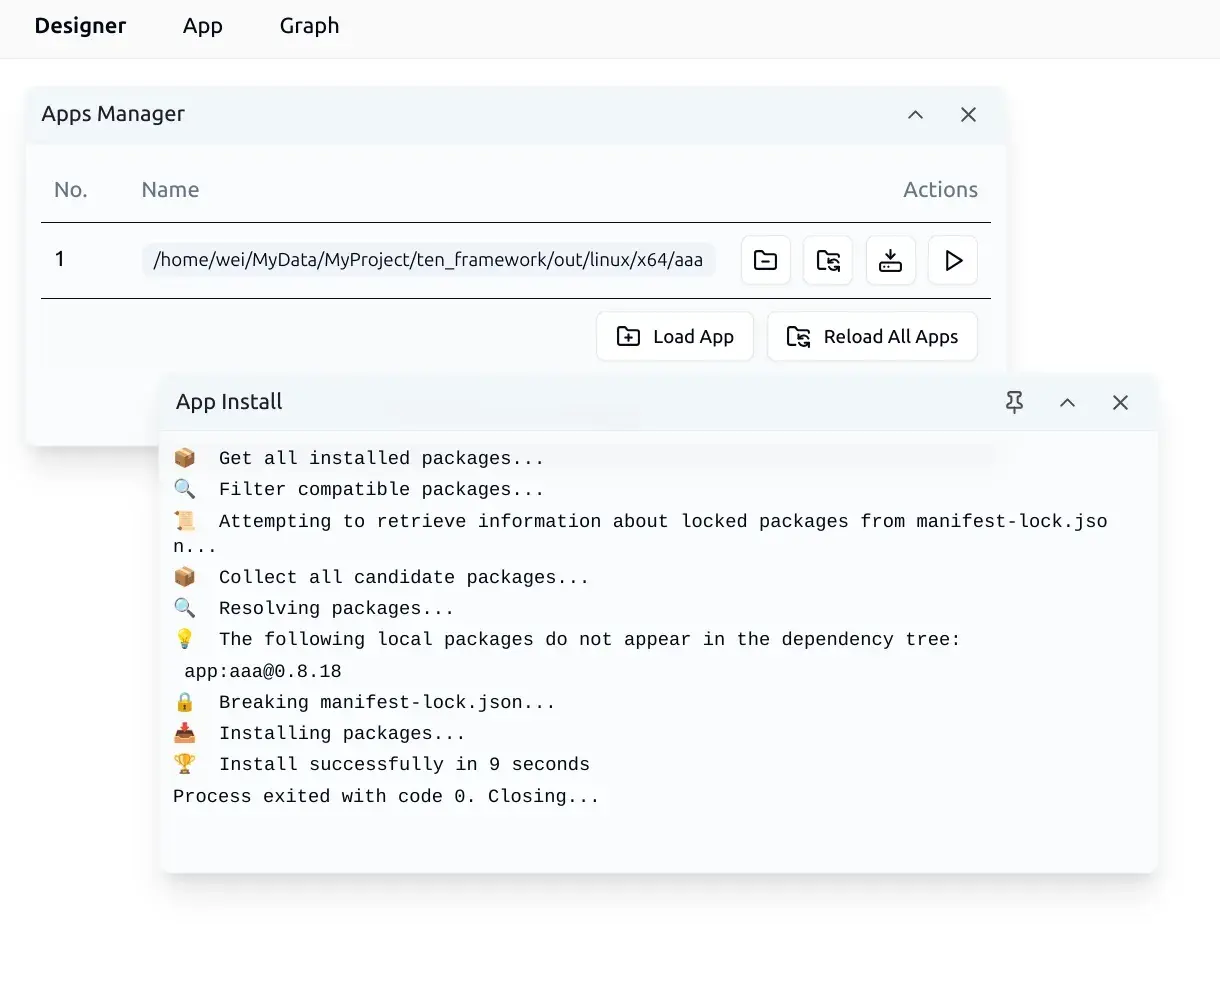Reload the aaa app with folder refresh icon
This screenshot has height=996, width=1220.
pos(828,260)
